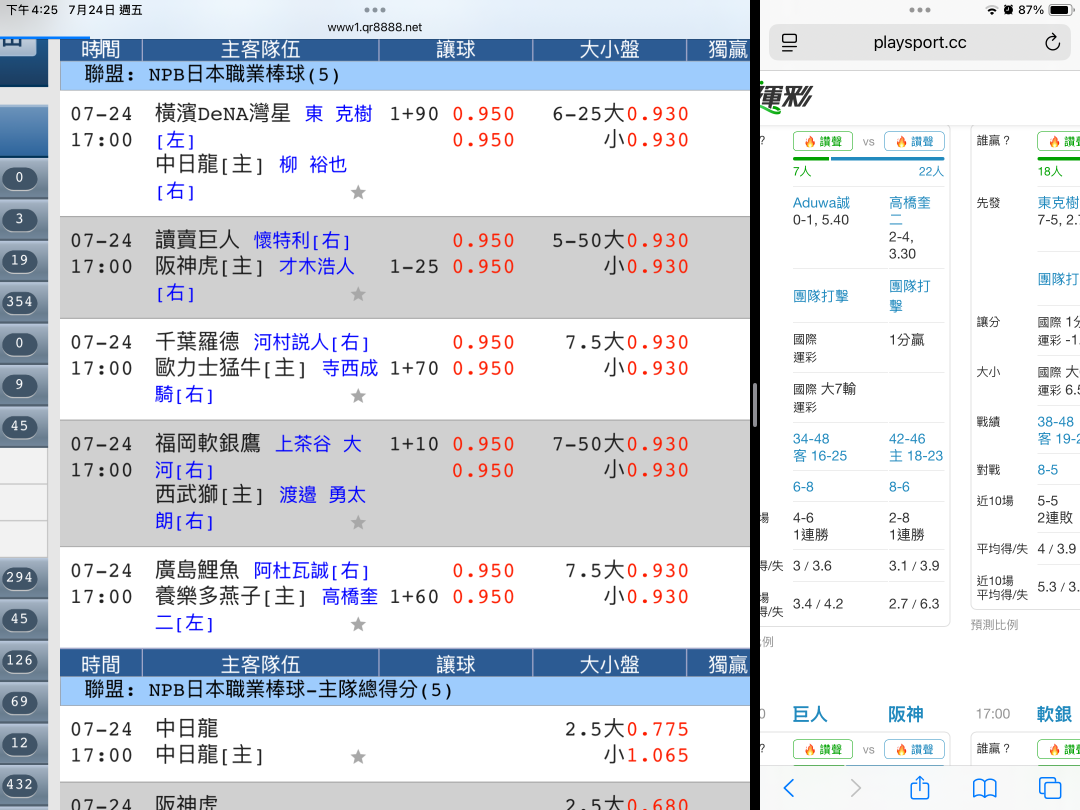Open the 6-8 head-to-head link
This screenshot has height=810, width=1080.
tap(803, 487)
